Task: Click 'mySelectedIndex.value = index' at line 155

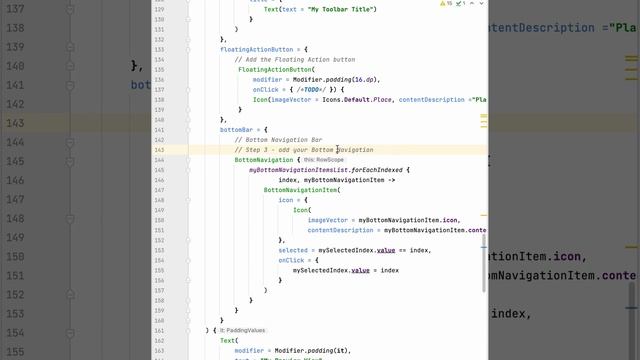Action: click(346, 271)
